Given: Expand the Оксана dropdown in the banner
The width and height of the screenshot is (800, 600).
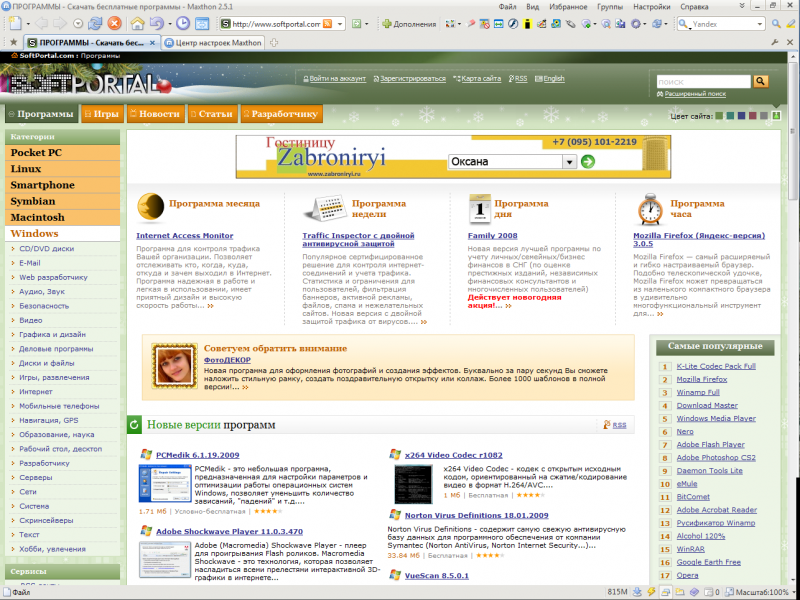Looking at the screenshot, I should [x=569, y=161].
